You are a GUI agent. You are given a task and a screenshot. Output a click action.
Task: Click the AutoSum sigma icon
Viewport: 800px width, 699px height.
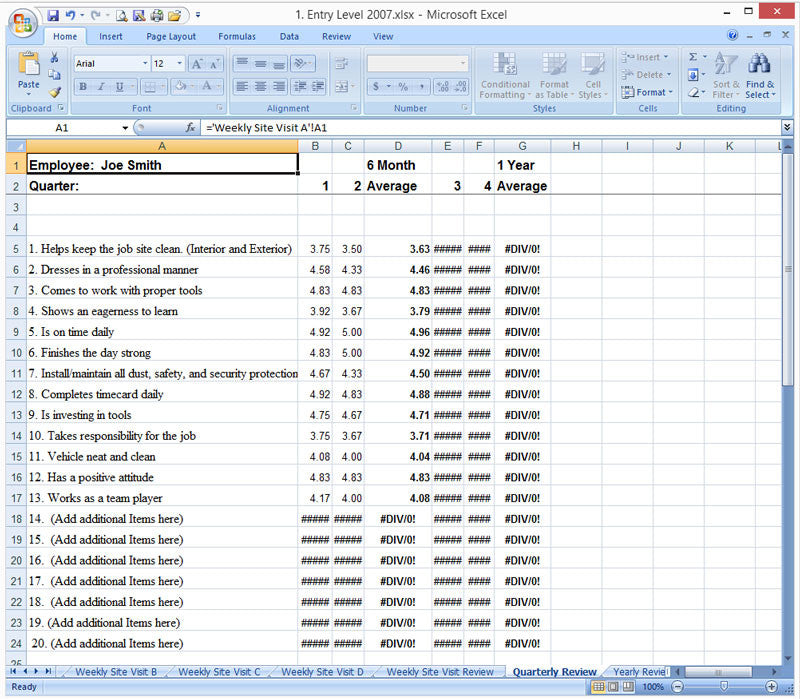[693, 57]
